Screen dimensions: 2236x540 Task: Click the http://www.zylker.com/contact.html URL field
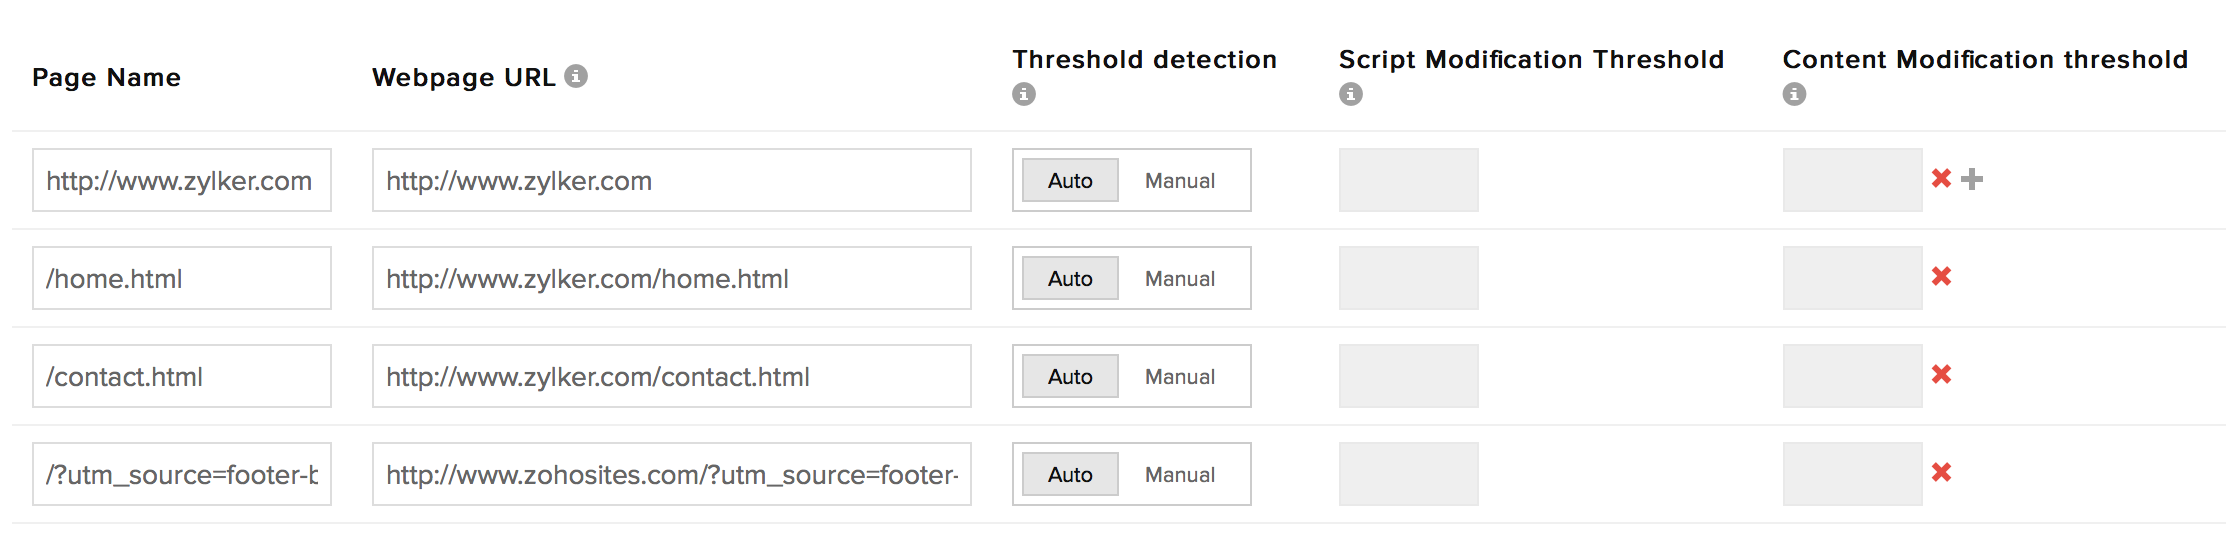coord(671,377)
